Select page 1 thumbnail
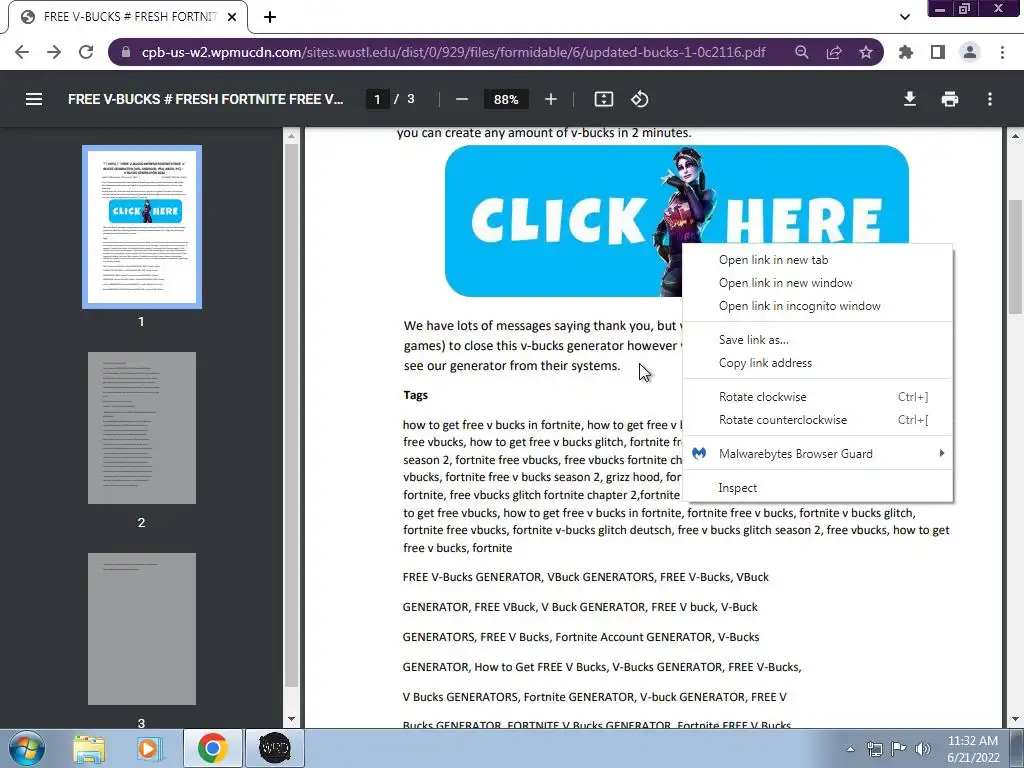Image resolution: width=1024 pixels, height=768 pixels. [142, 227]
